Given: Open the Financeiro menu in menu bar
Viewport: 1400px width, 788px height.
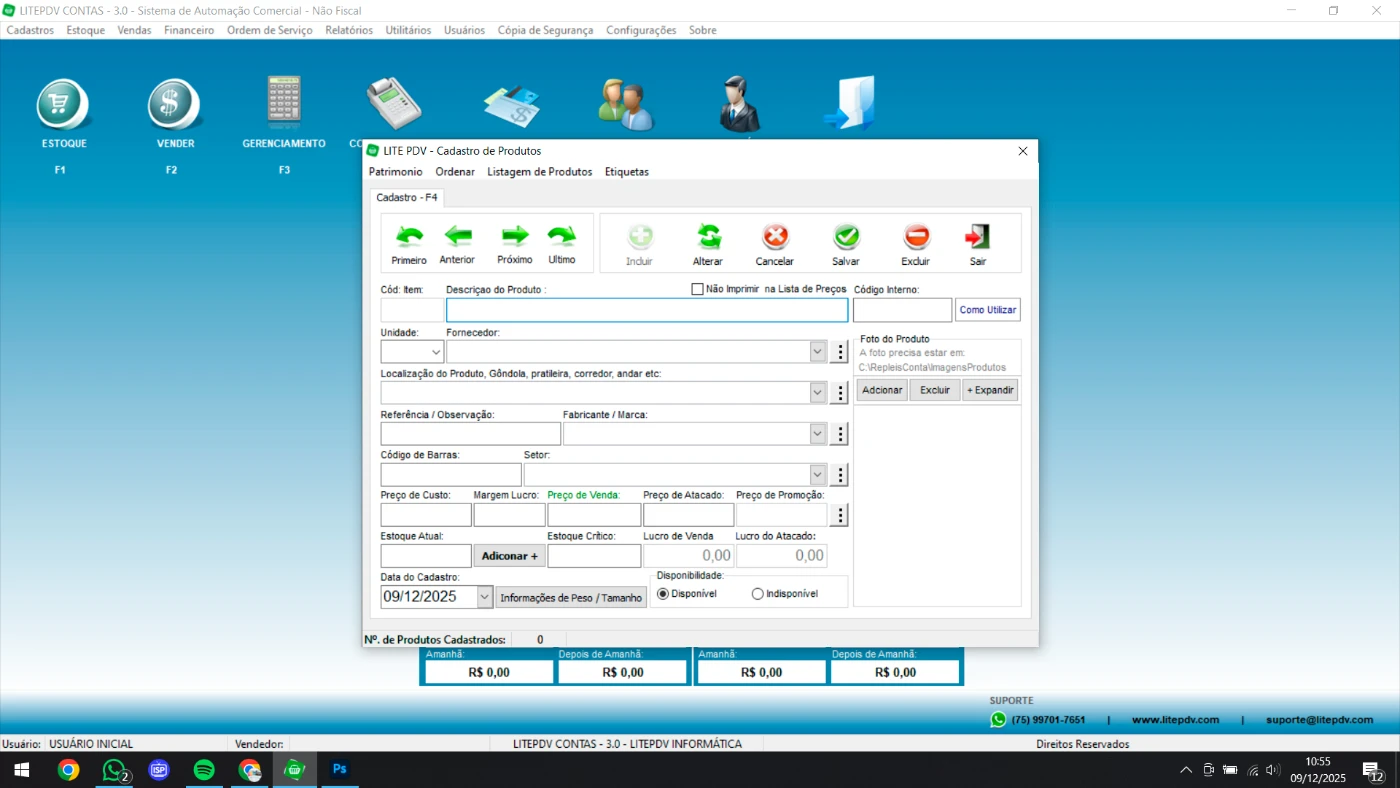Looking at the screenshot, I should (x=189, y=30).
